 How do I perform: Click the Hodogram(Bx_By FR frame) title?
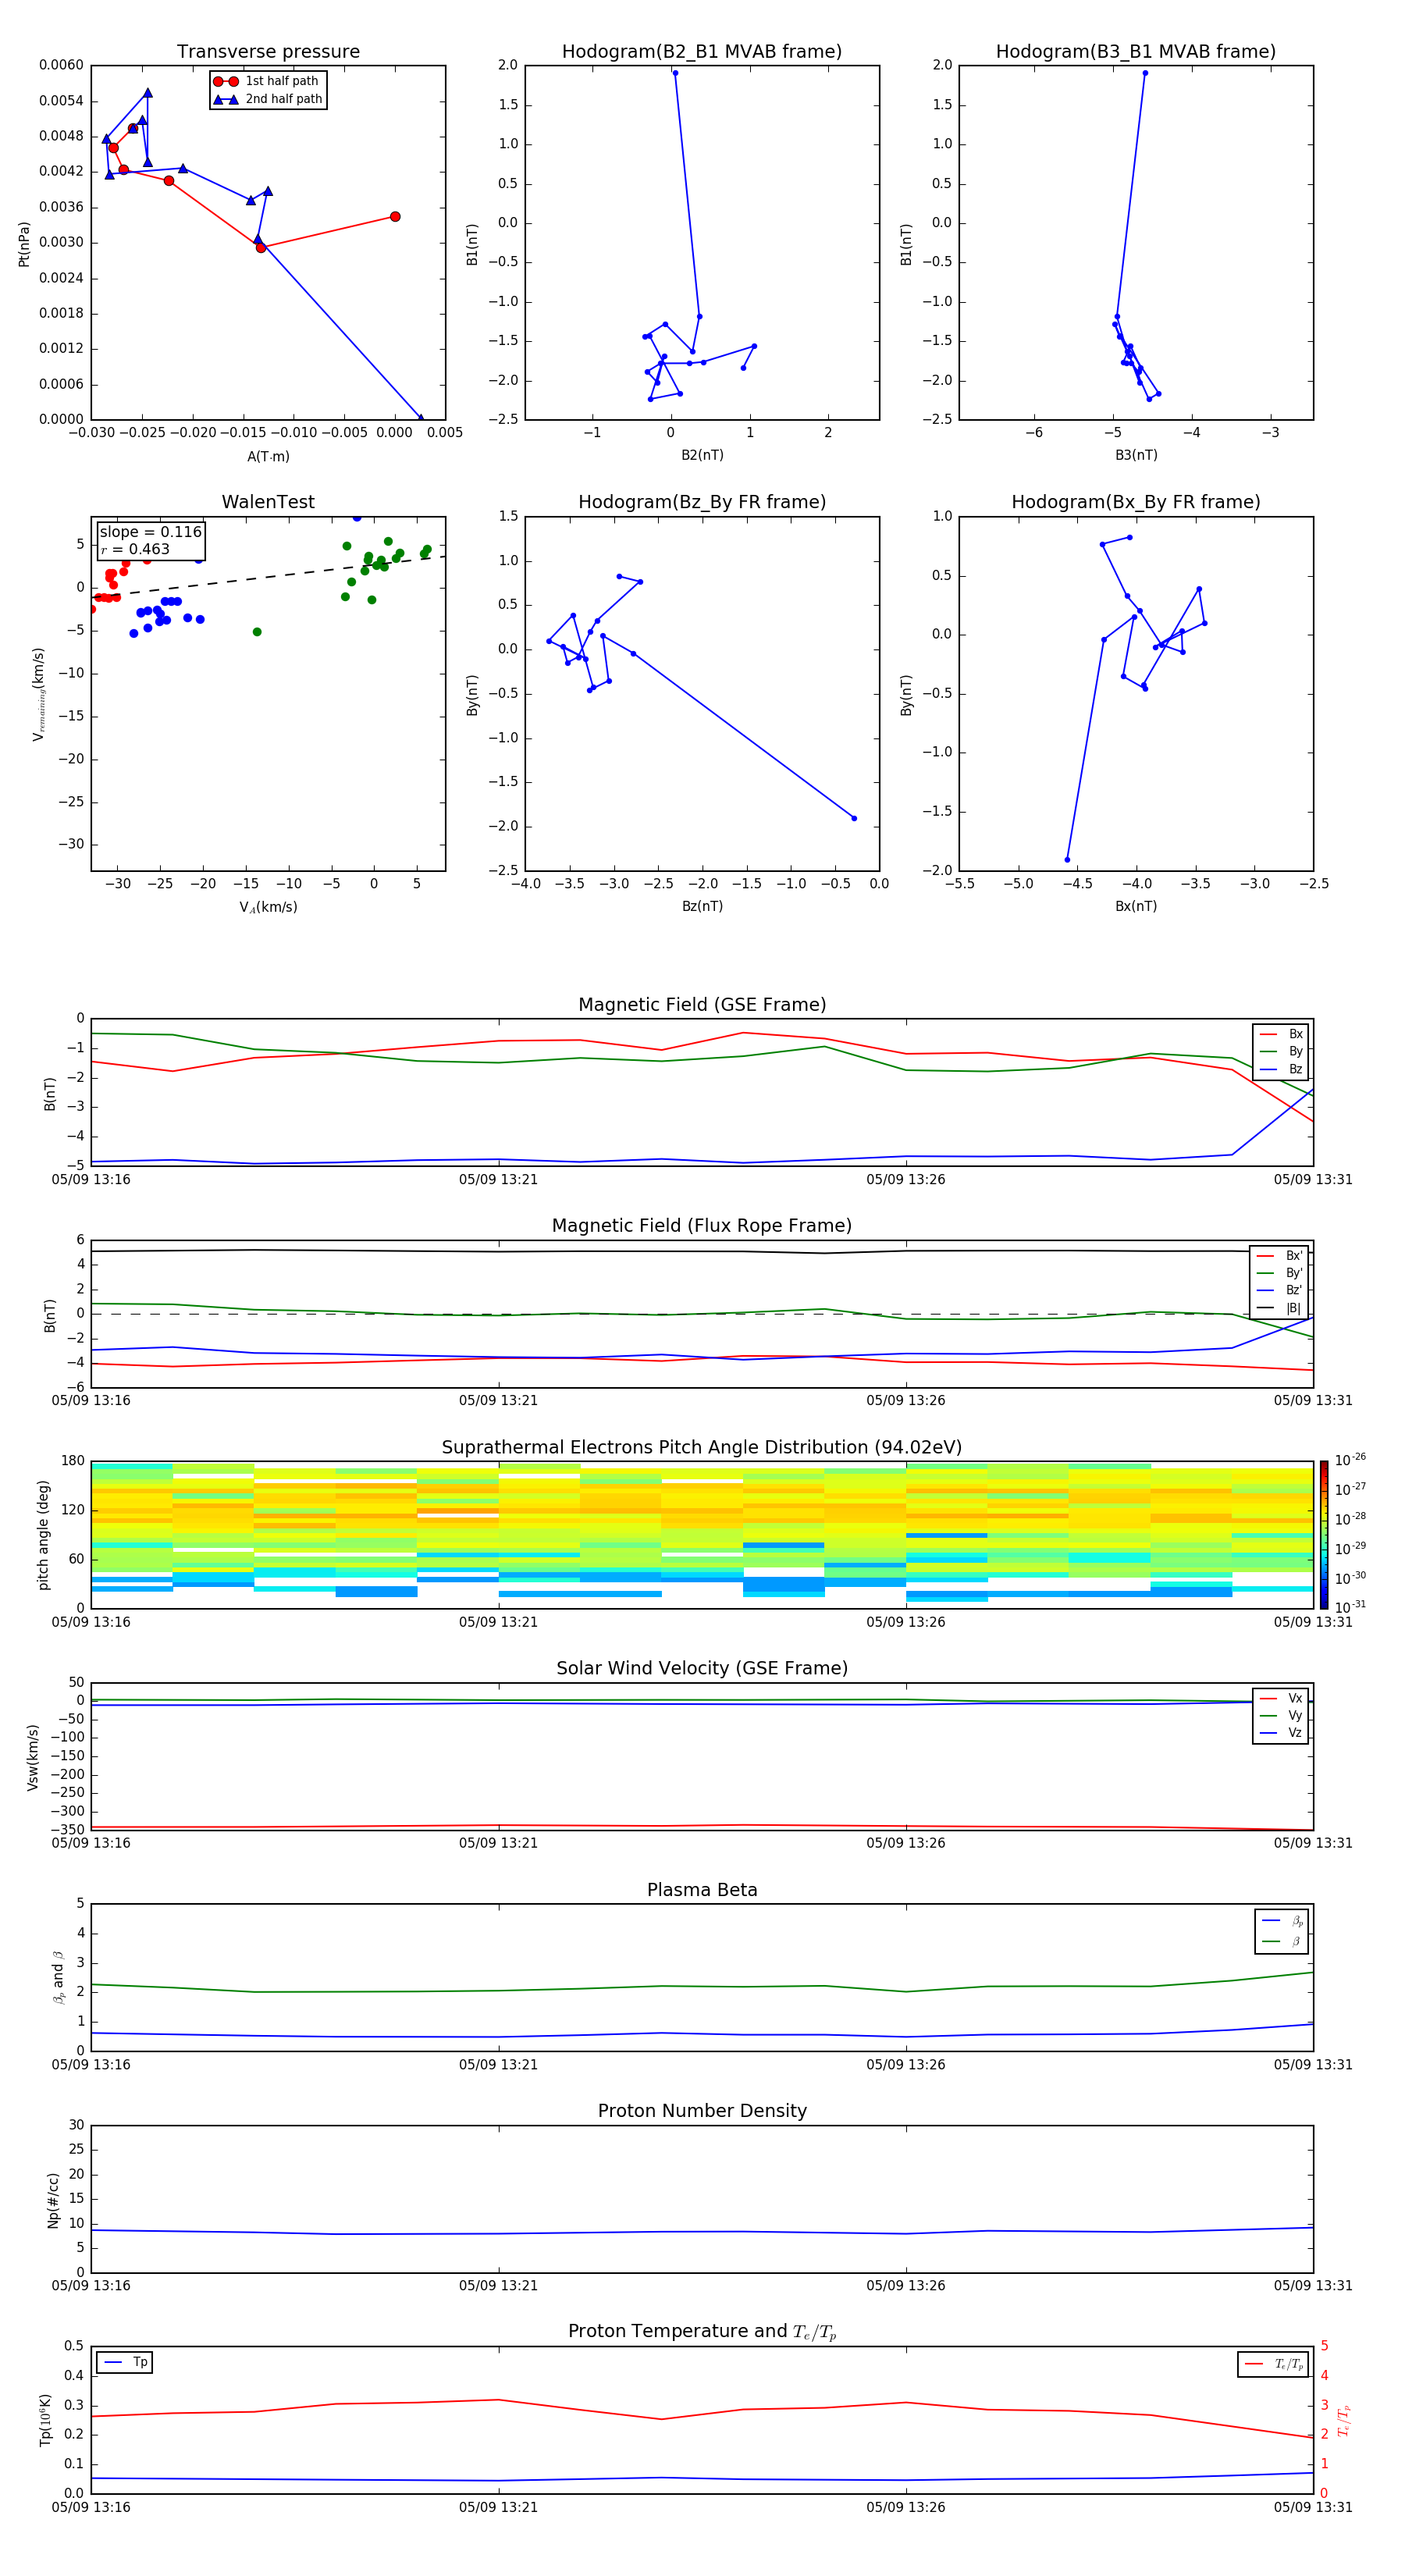1136,502
